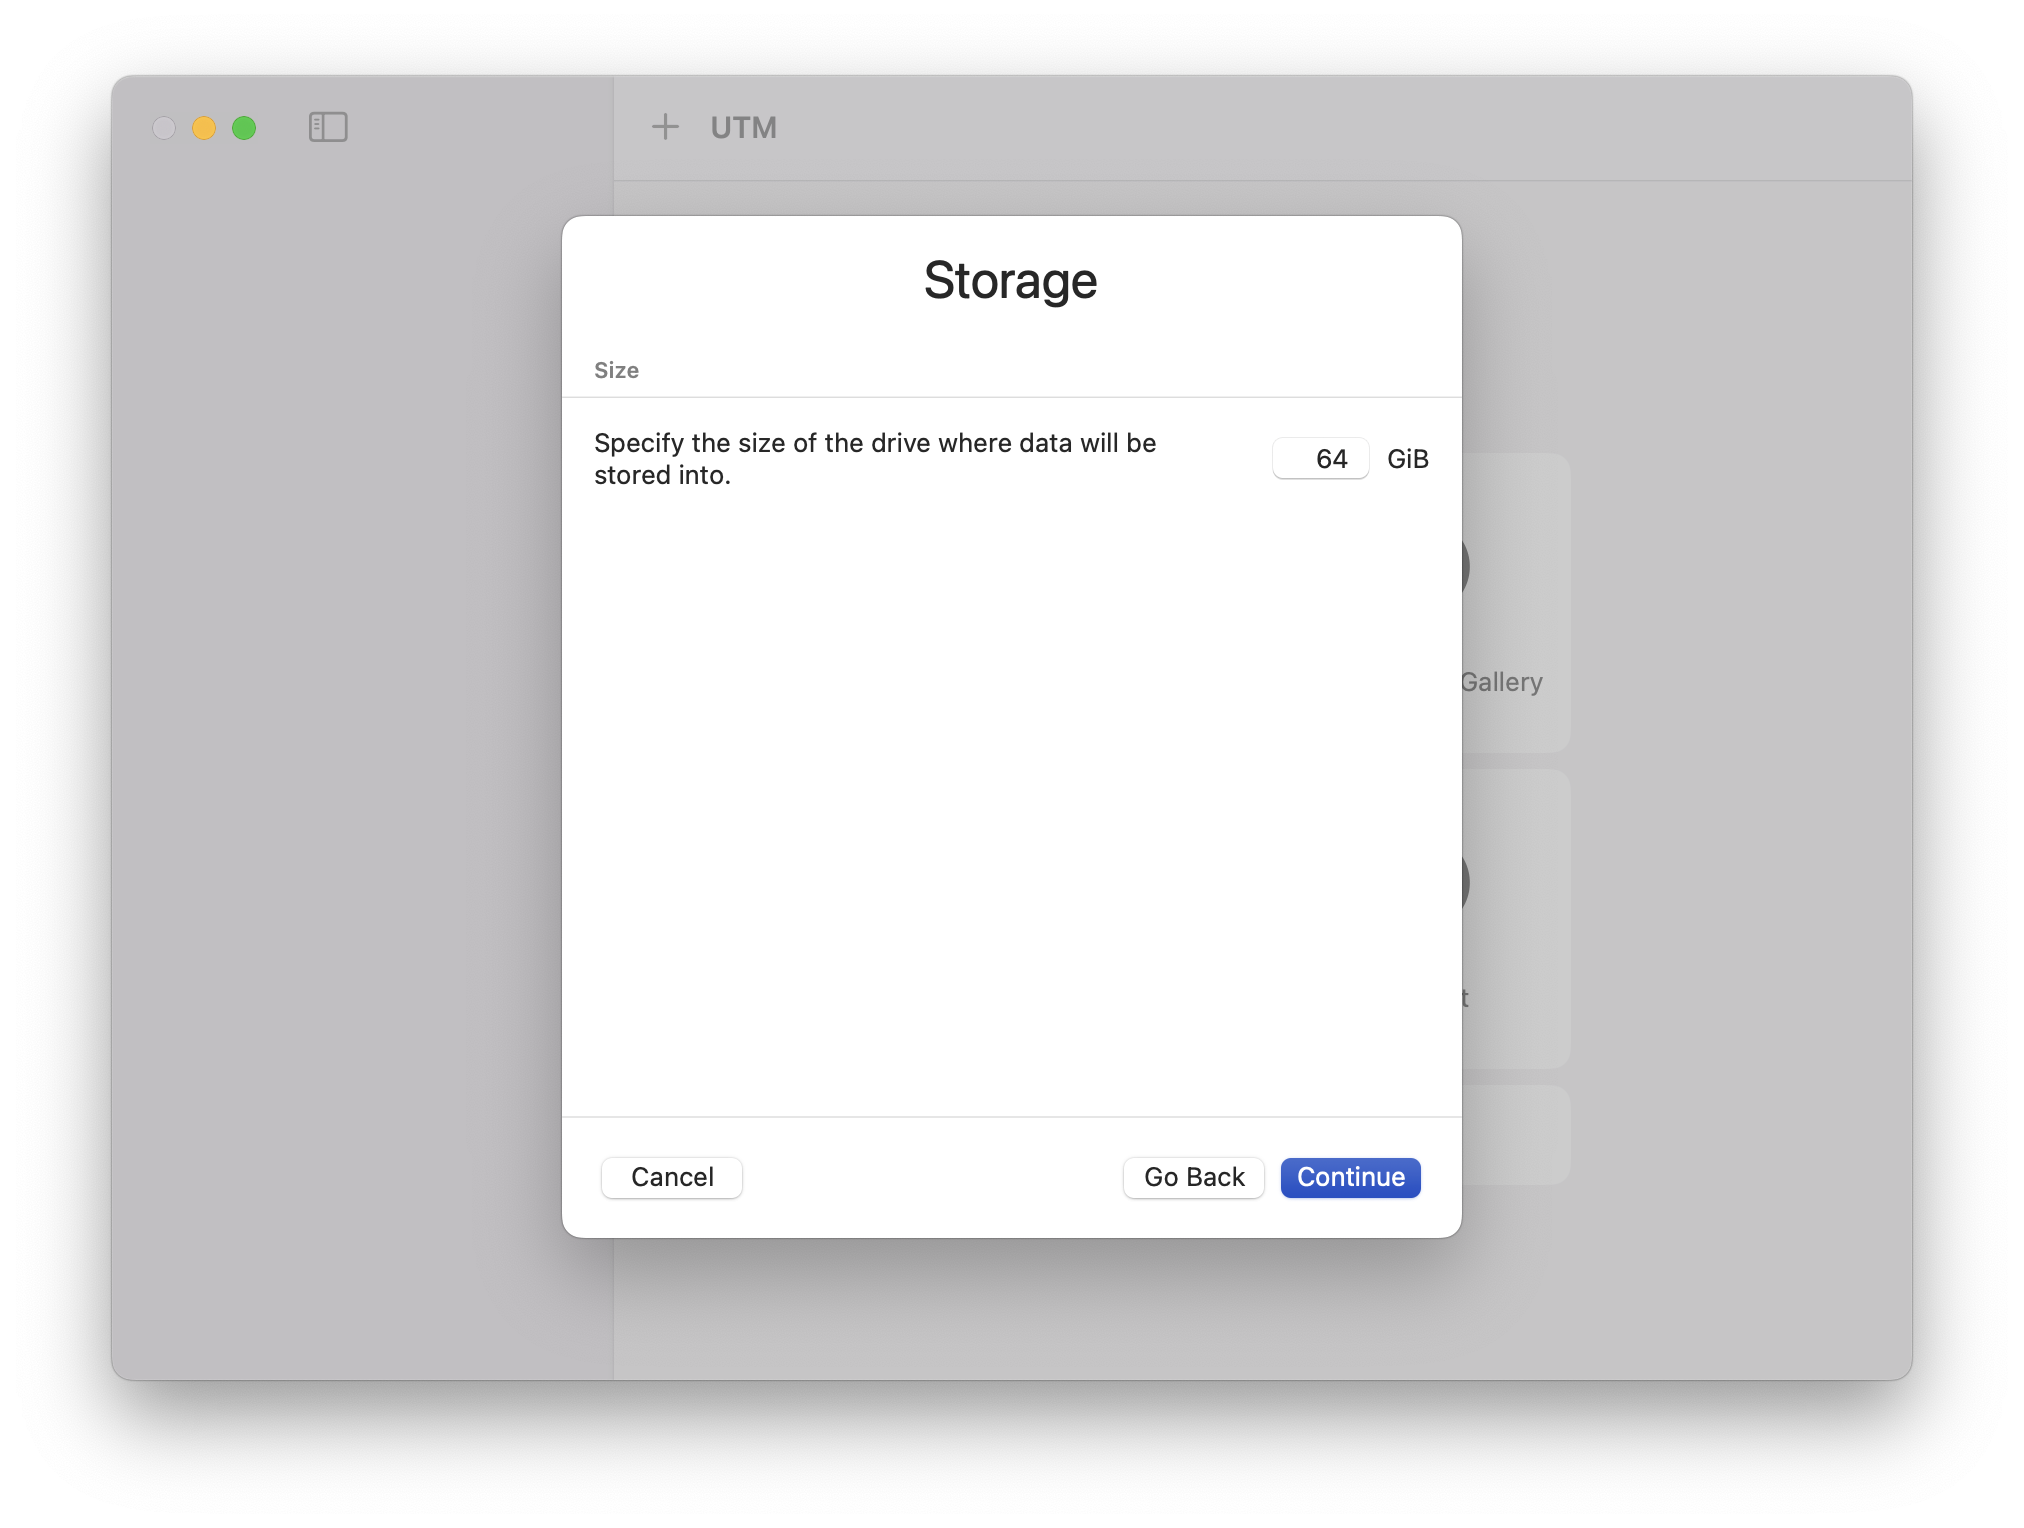
Task: Click the drive size field showing 64
Action: click(1320, 459)
